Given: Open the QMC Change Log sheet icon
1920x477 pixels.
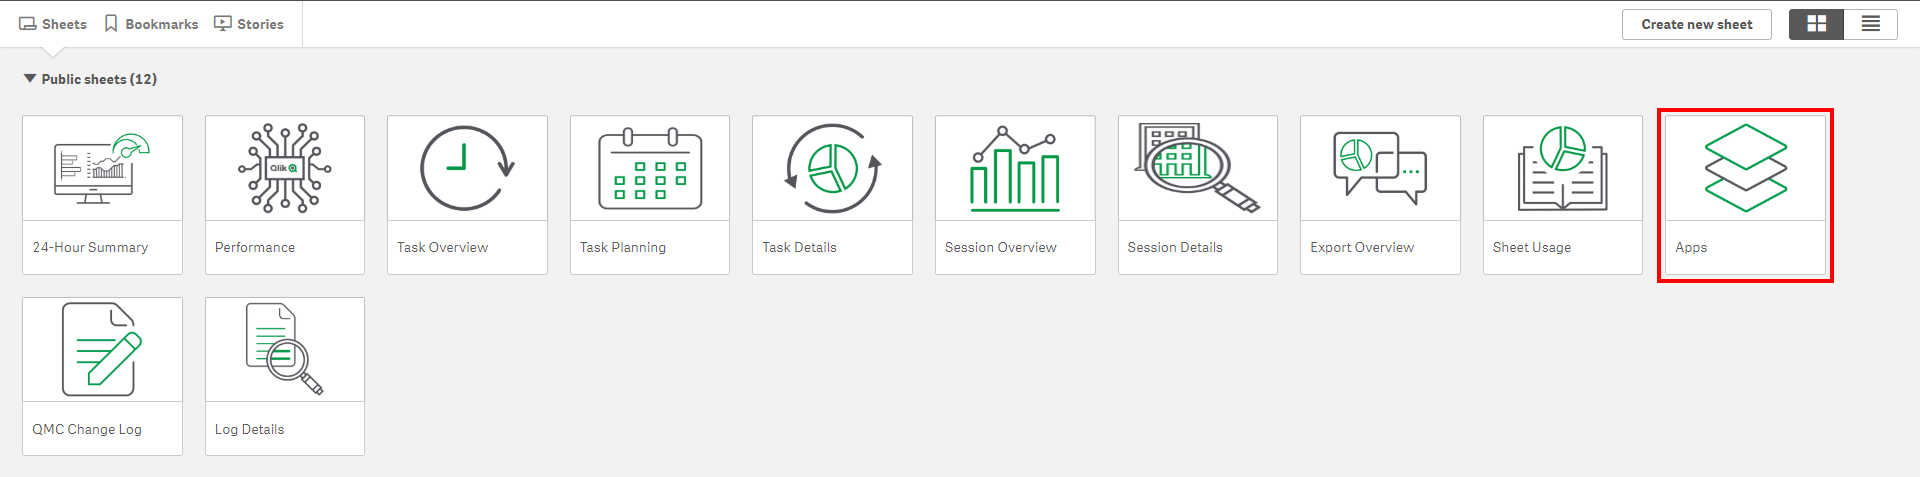Looking at the screenshot, I should (102, 350).
